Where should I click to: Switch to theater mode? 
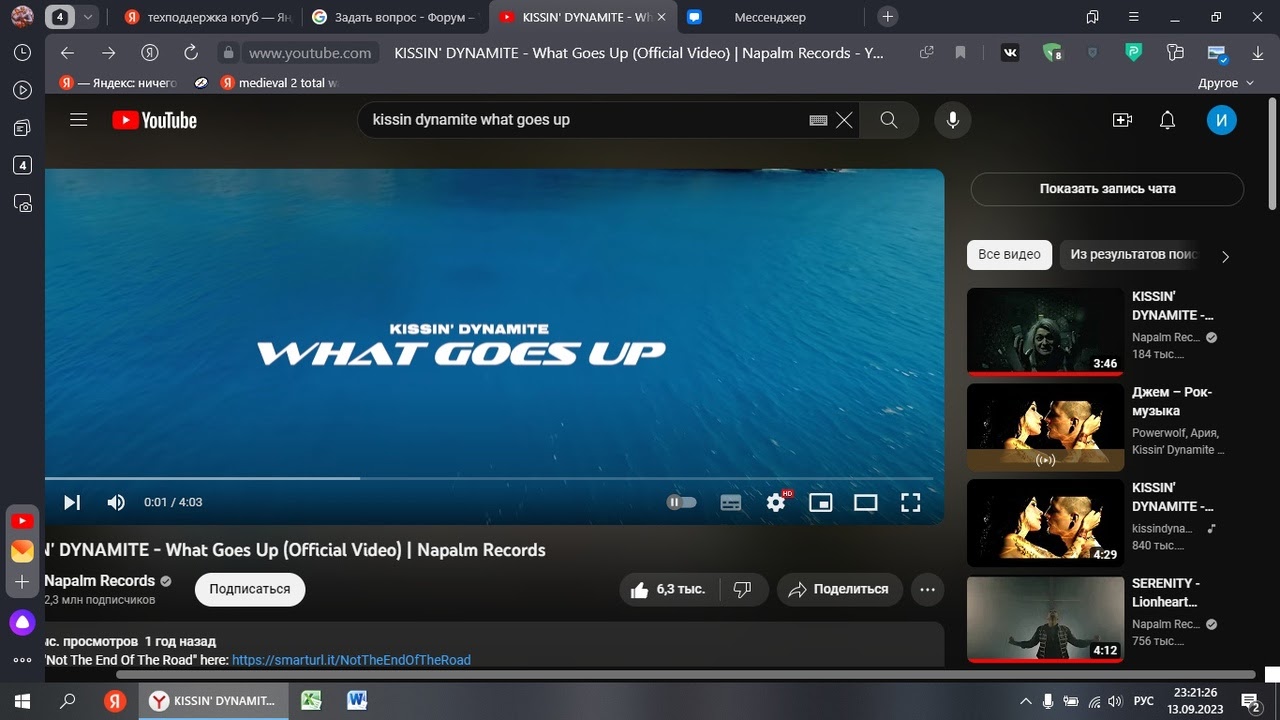[865, 502]
